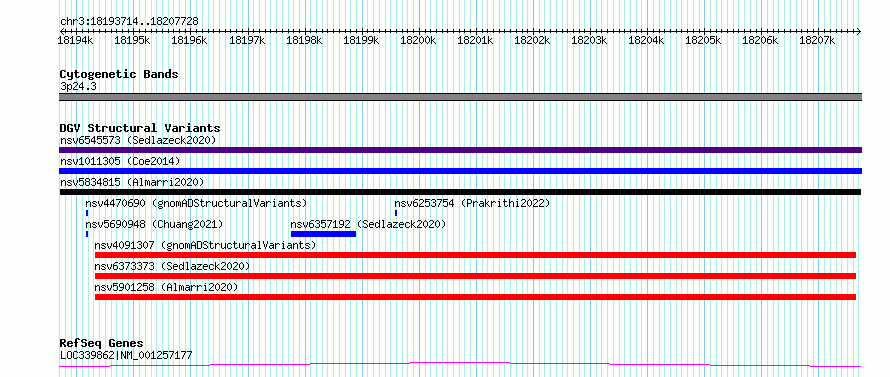This screenshot has width=890, height=377.
Task: Click the 18198k ruler tick label
Action: pyautogui.click(x=304, y=40)
